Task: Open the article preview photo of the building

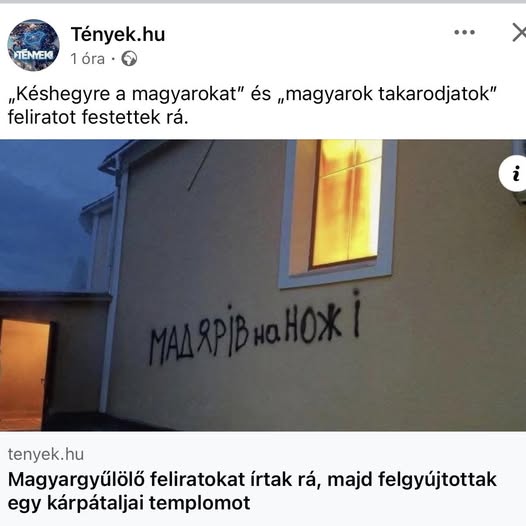Action: coord(263,285)
